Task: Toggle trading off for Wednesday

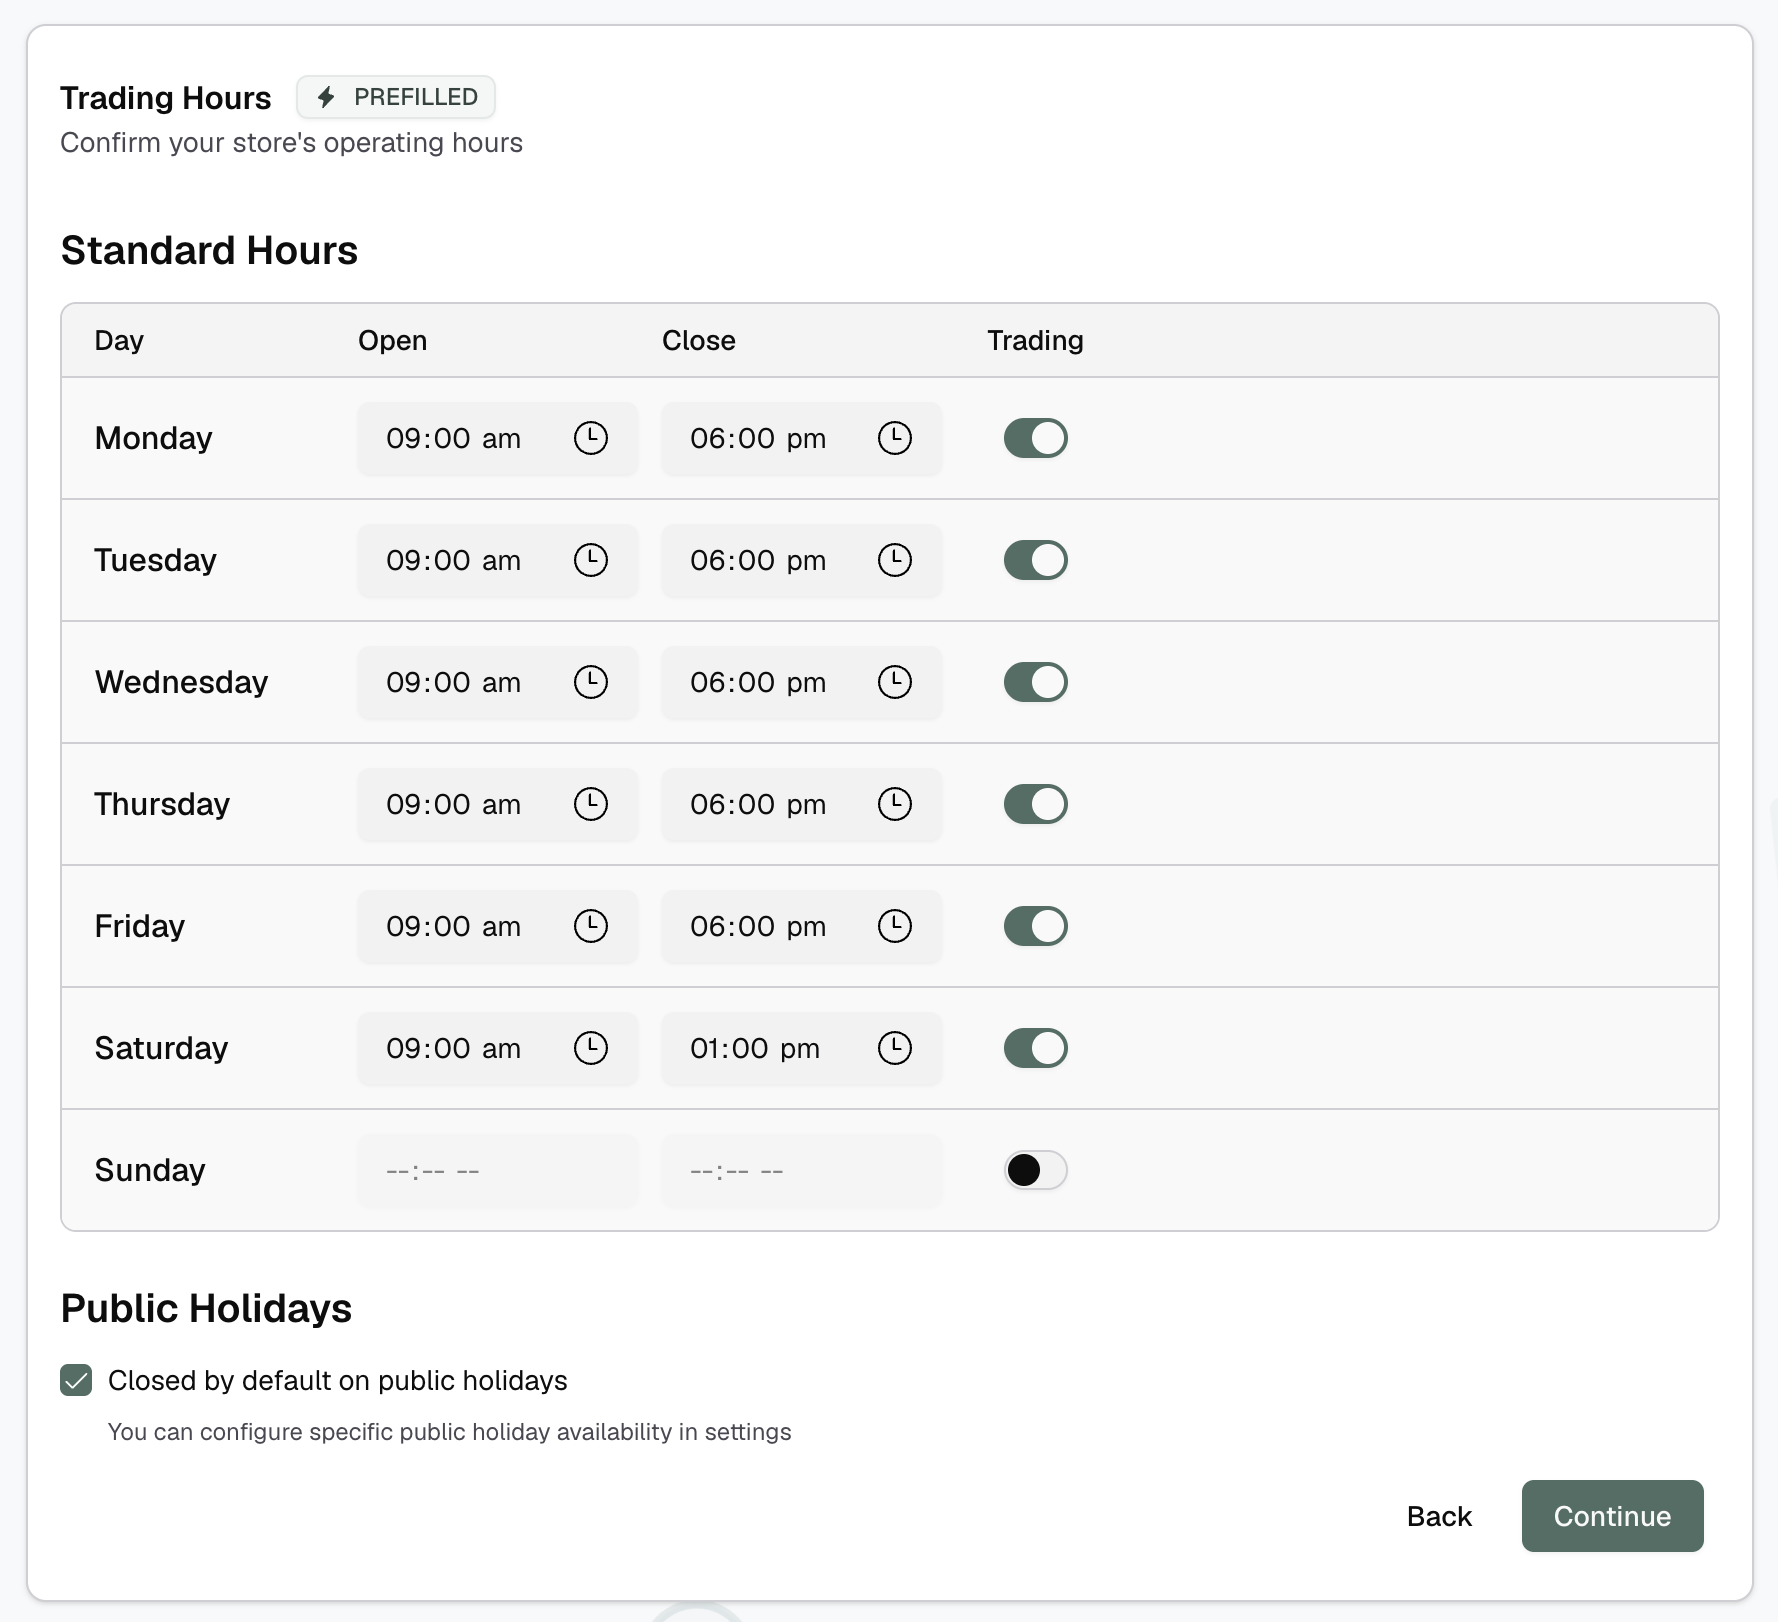Action: pyautogui.click(x=1035, y=682)
